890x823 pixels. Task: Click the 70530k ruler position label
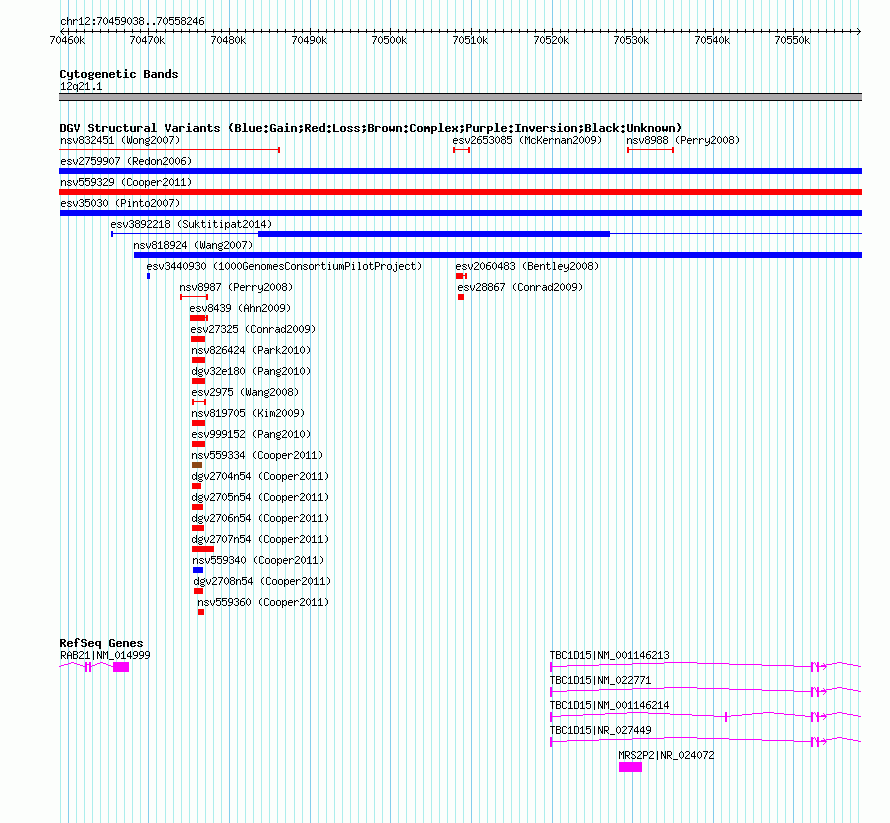click(x=632, y=40)
